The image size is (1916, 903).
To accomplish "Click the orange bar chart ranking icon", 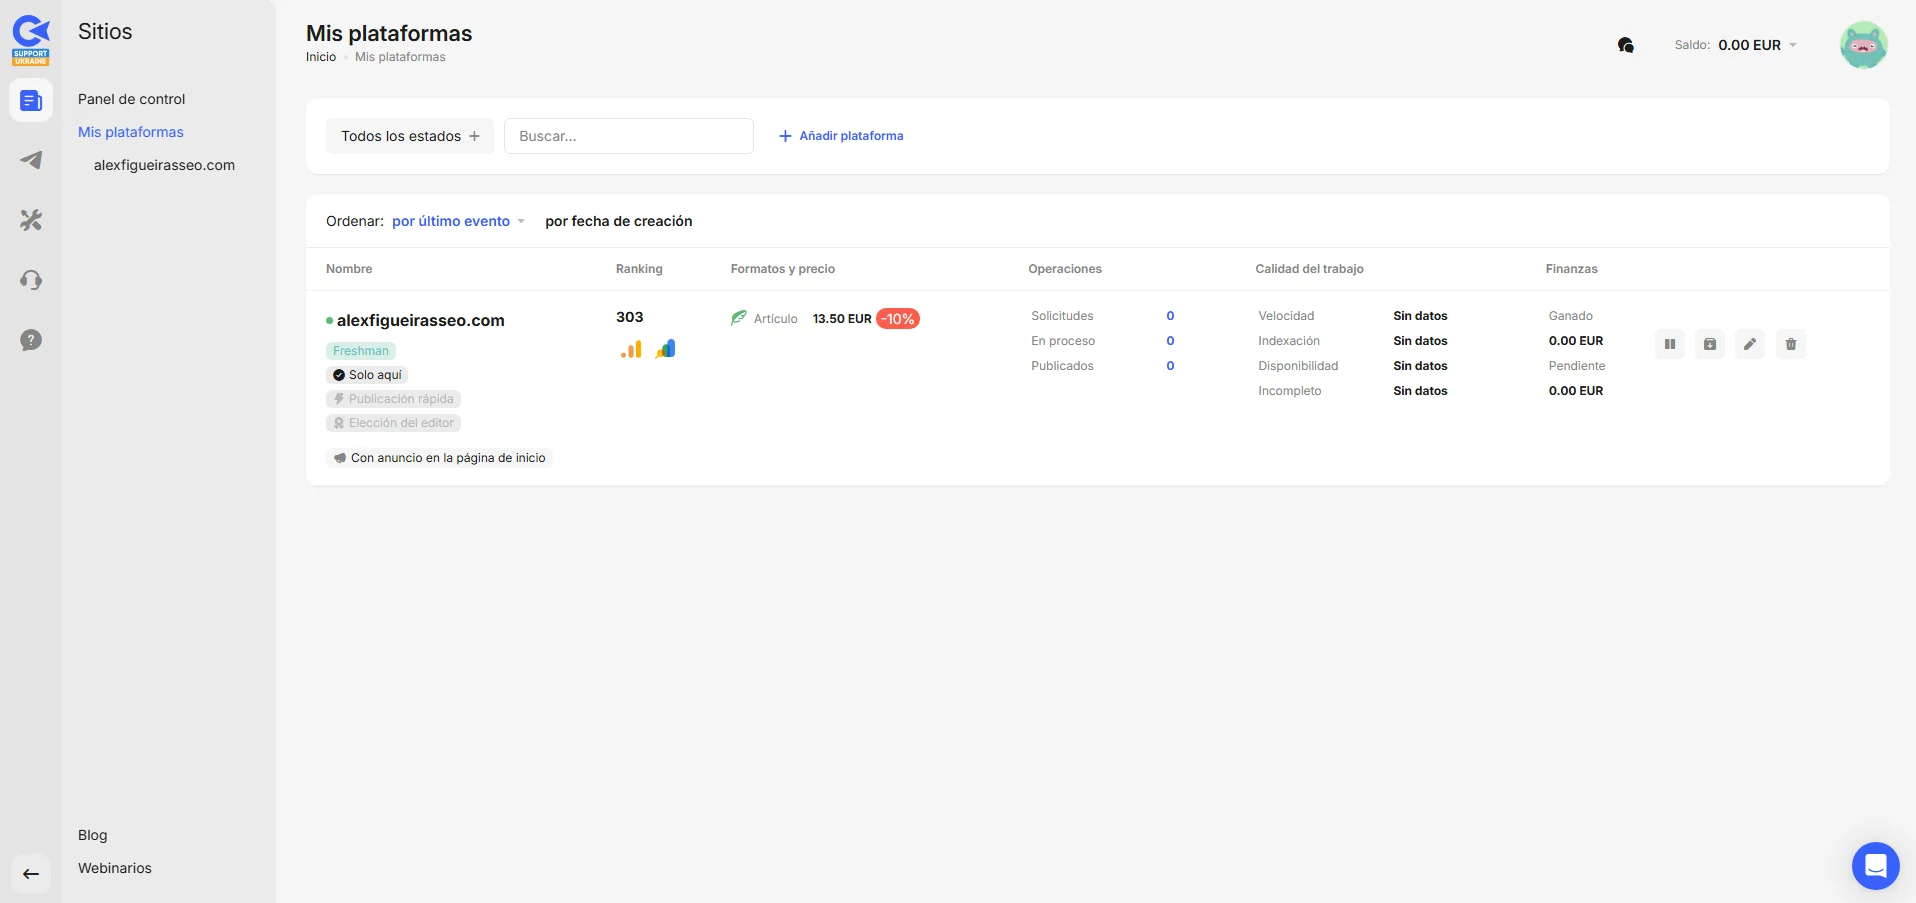I will tap(631, 349).
